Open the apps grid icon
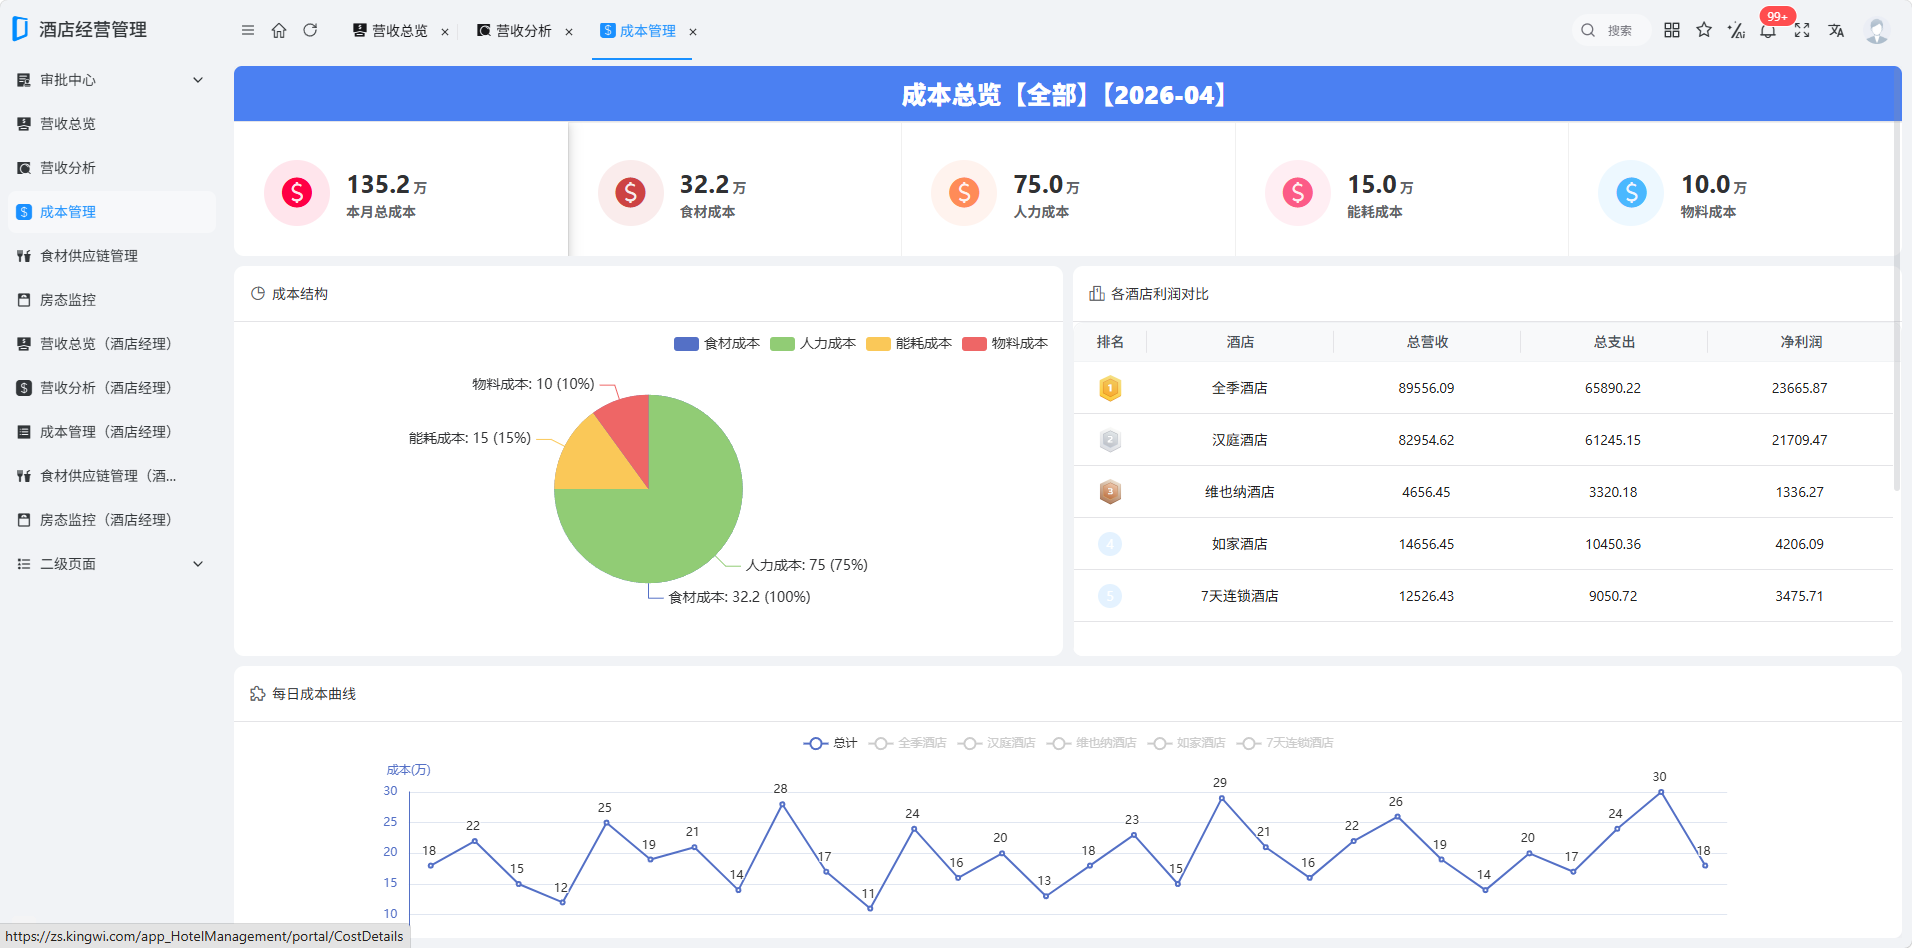1912x948 pixels. (x=1672, y=30)
